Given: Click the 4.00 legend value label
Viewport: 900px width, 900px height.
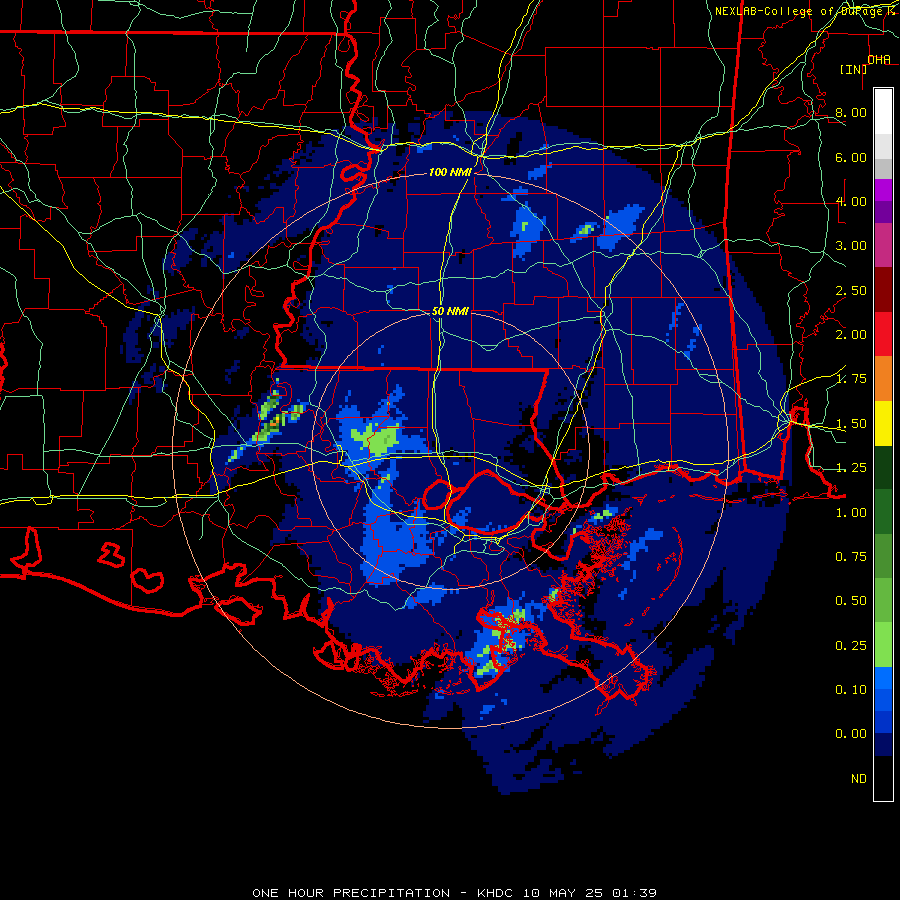Looking at the screenshot, I should 851,201.
